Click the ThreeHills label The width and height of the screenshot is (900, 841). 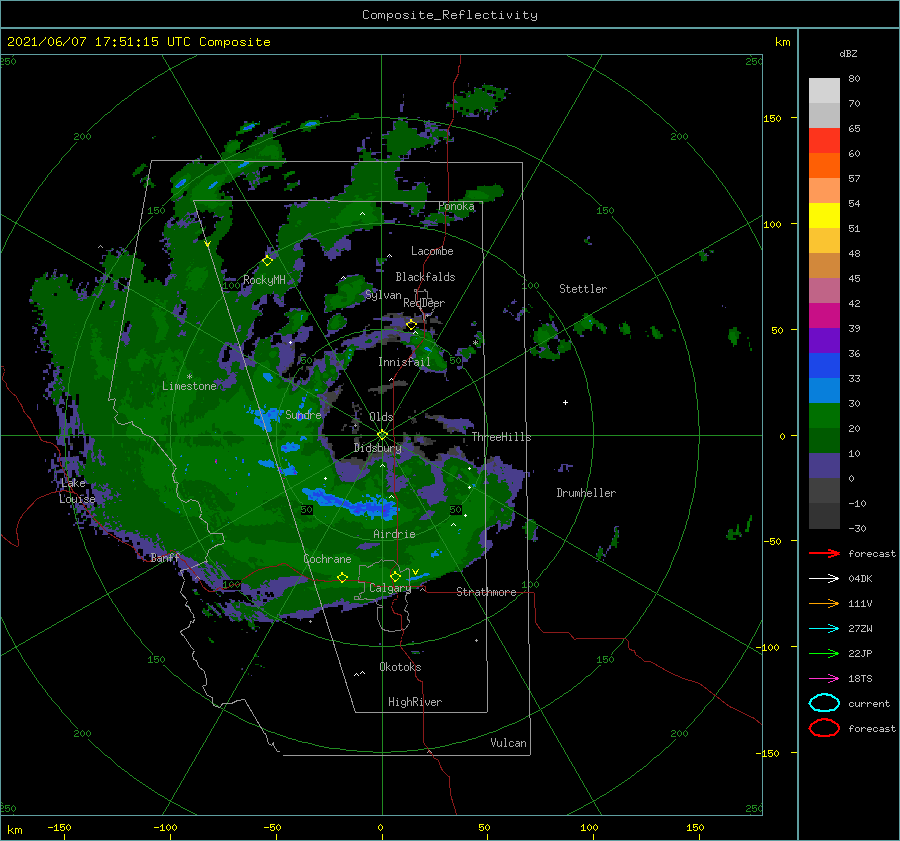501,437
